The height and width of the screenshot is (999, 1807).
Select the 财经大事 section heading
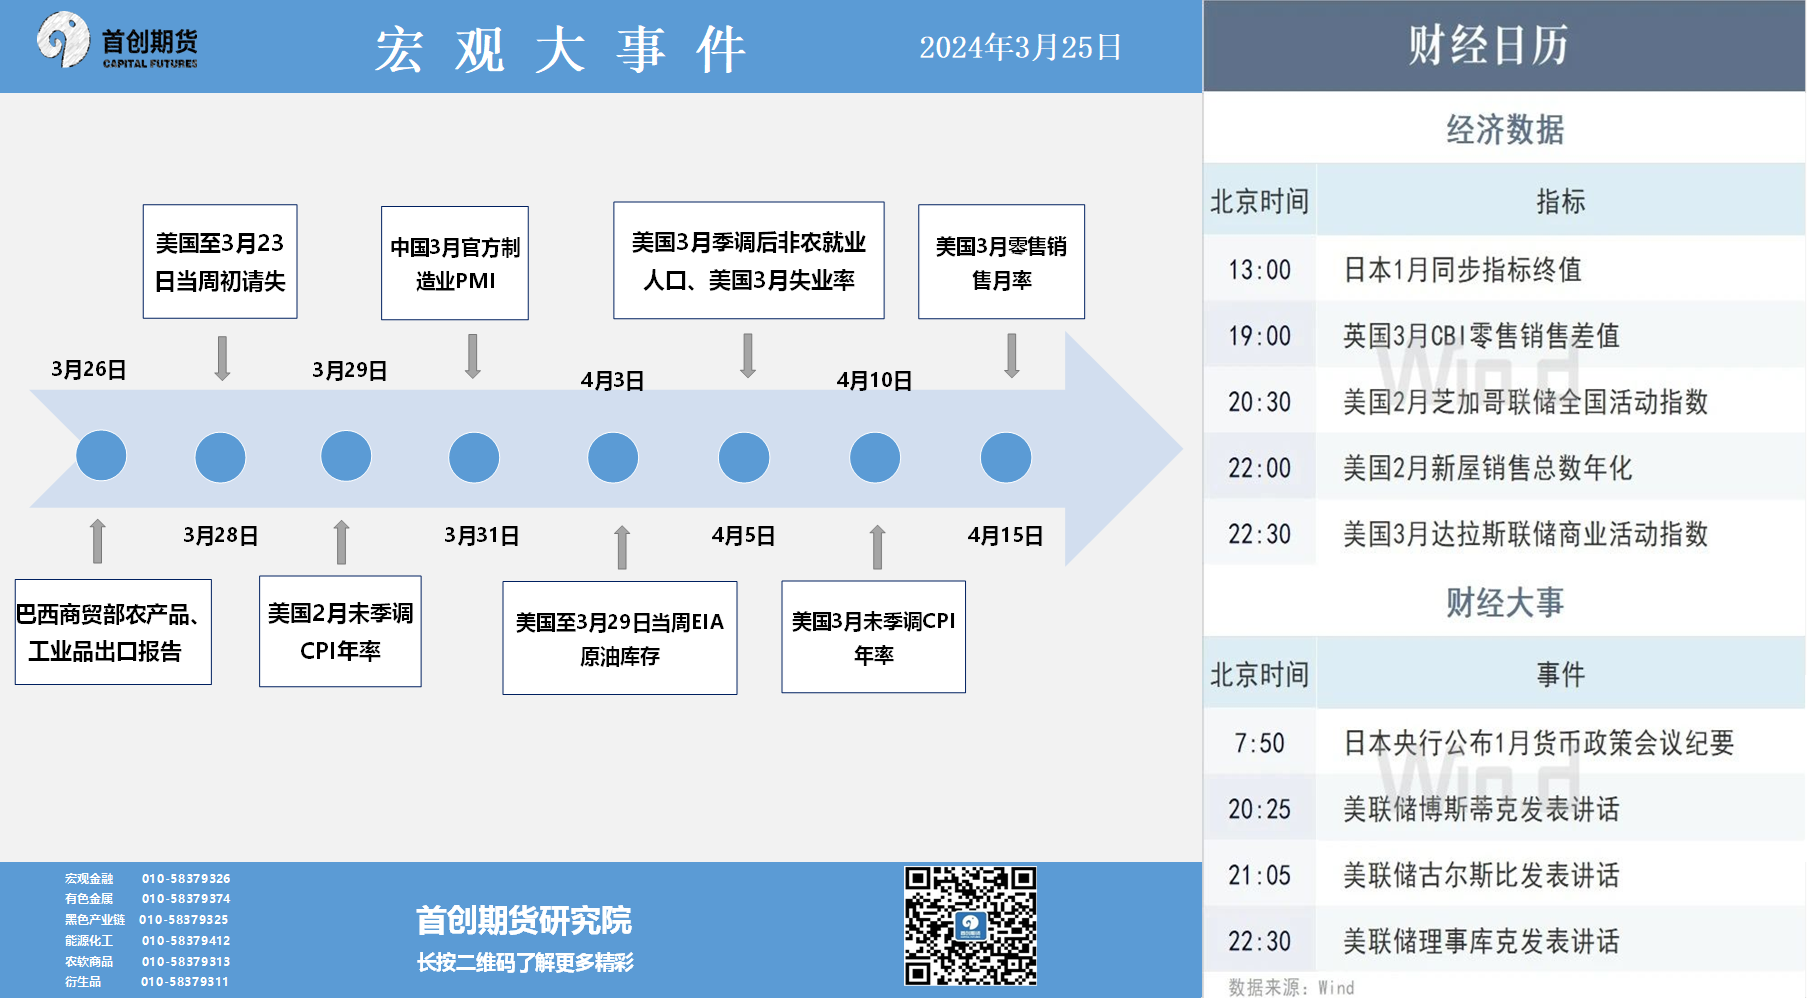point(1504,602)
